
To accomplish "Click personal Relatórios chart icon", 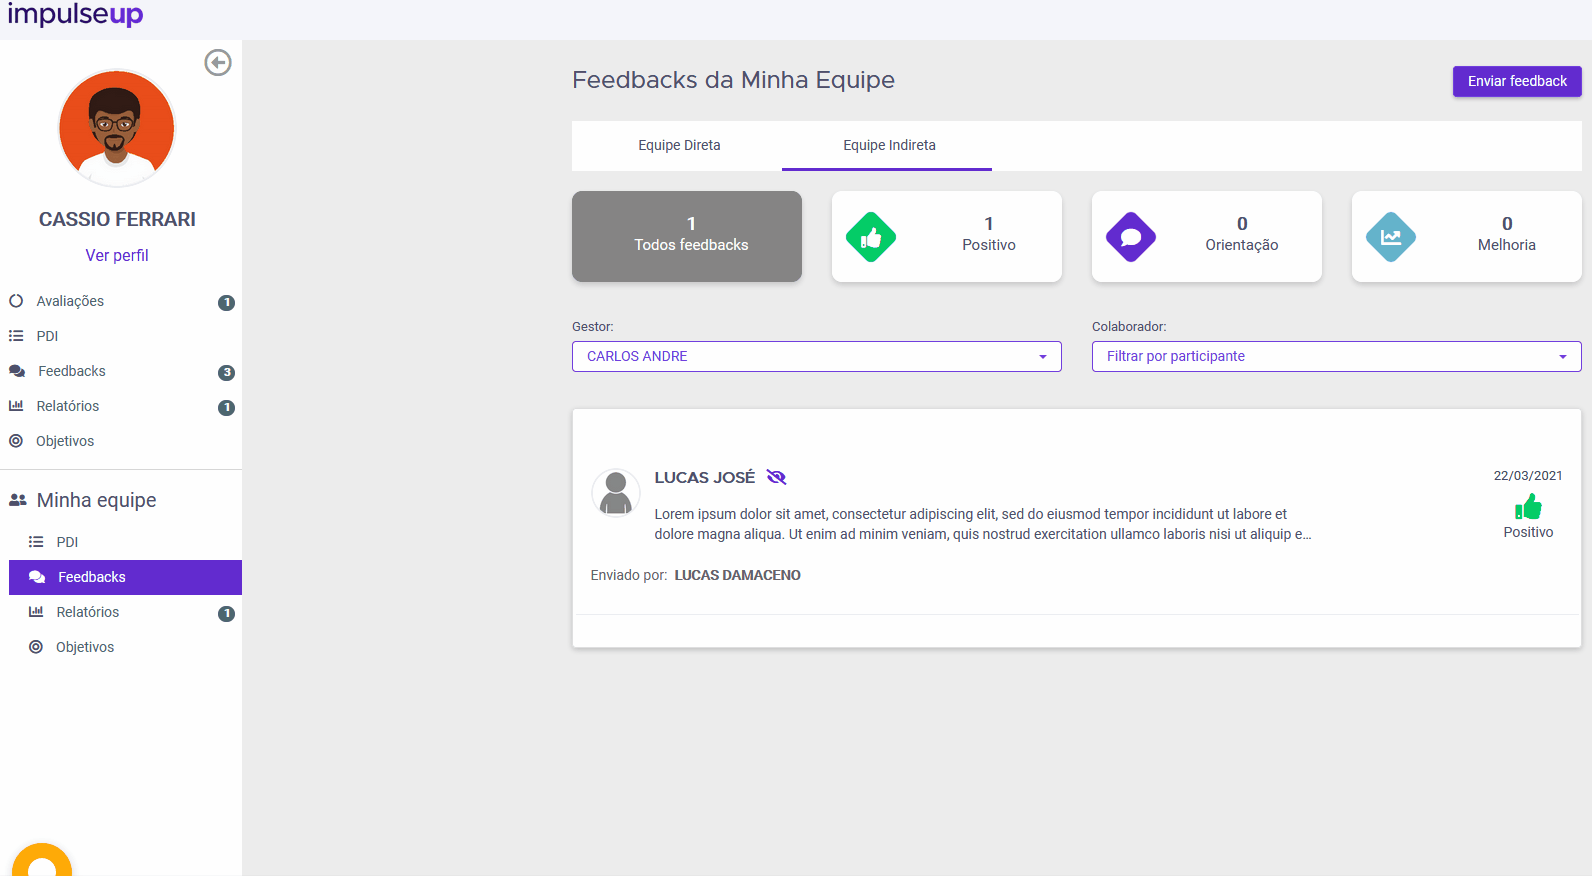I will pos(16,406).
